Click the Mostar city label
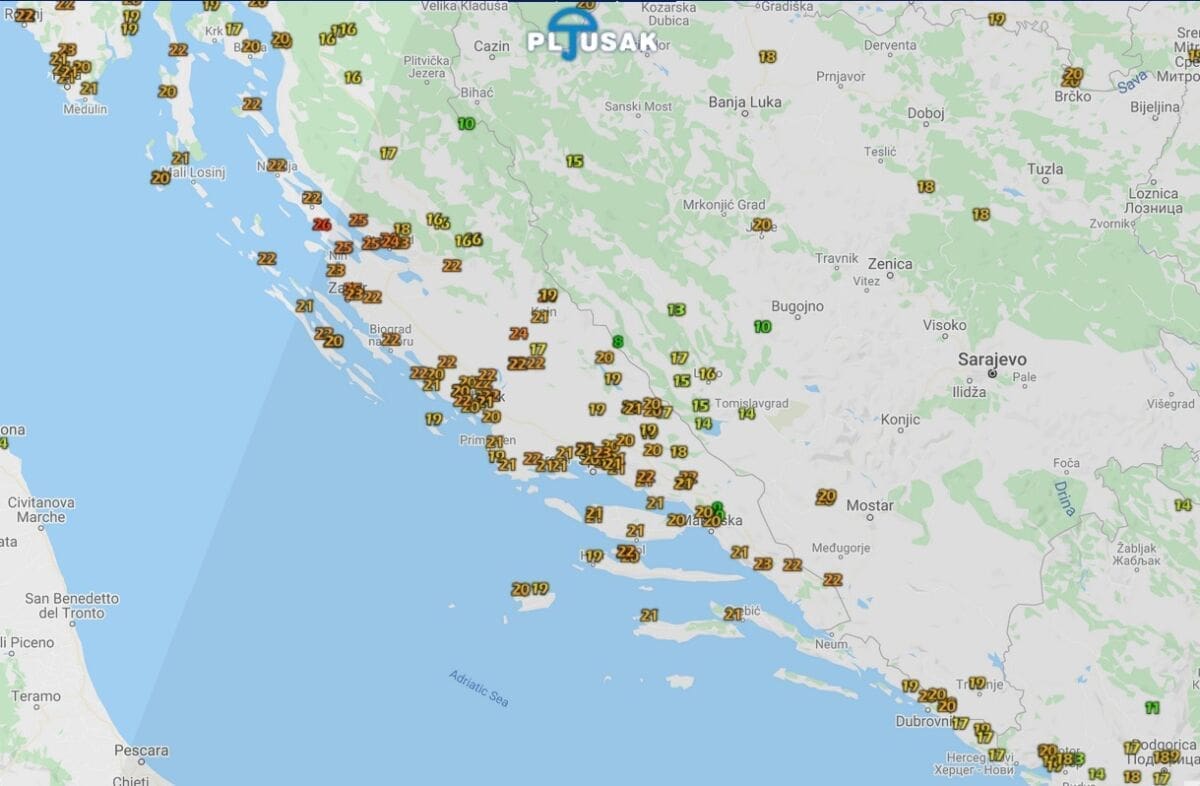The width and height of the screenshot is (1200, 786). pos(869,506)
